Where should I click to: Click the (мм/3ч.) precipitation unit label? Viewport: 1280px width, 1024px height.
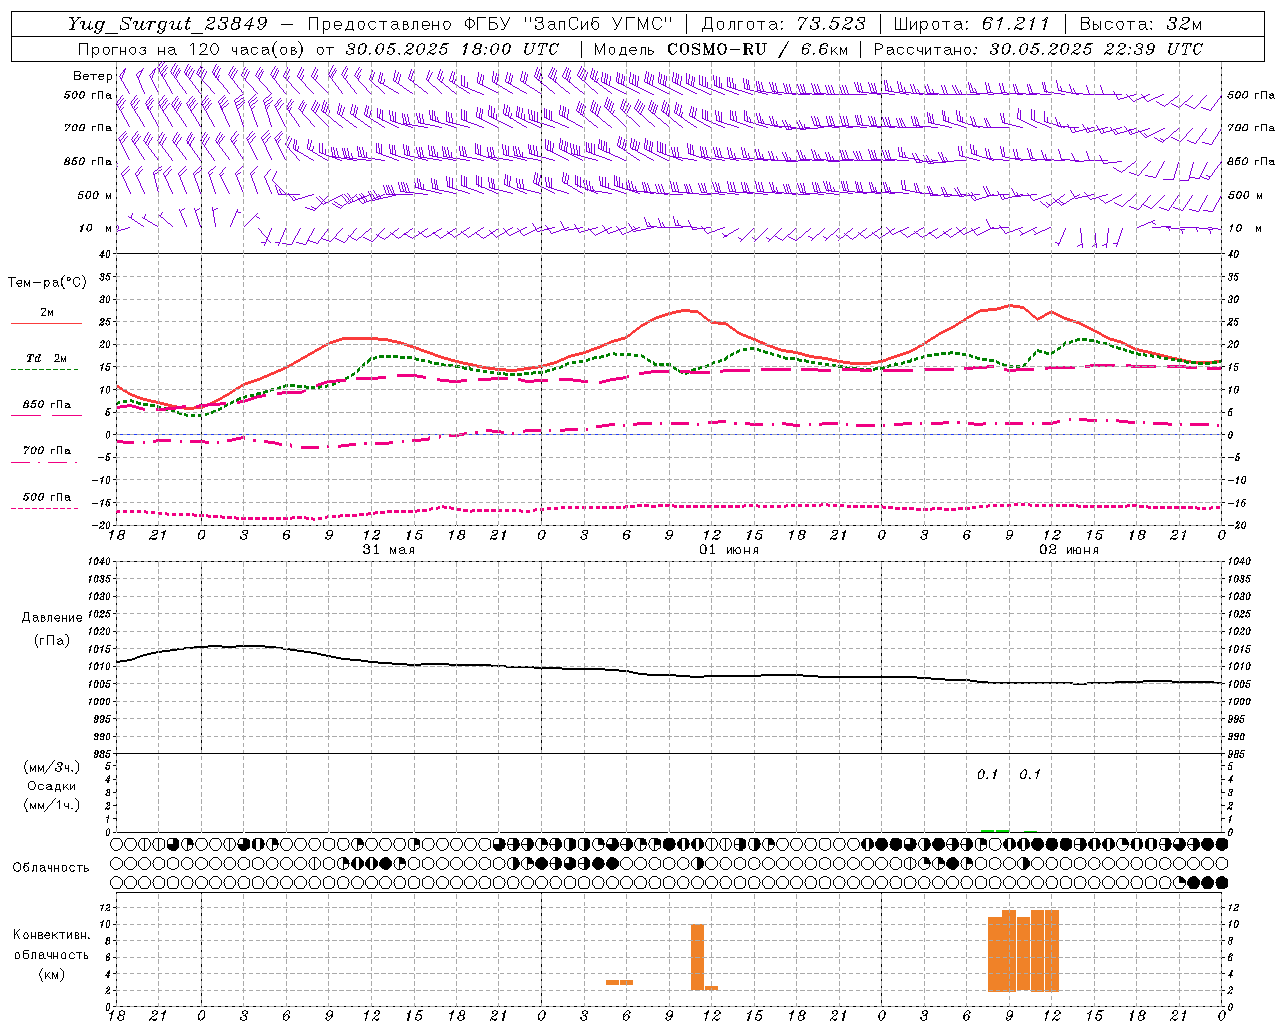[52, 767]
